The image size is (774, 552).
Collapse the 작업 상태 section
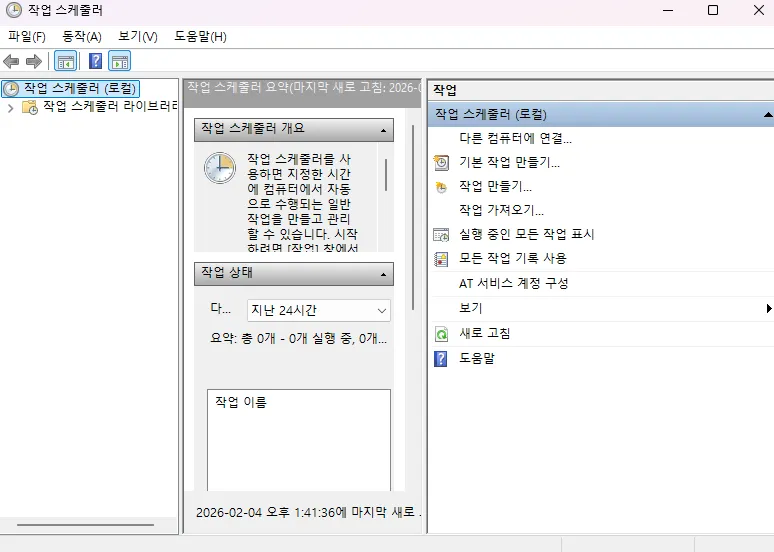pos(384,275)
